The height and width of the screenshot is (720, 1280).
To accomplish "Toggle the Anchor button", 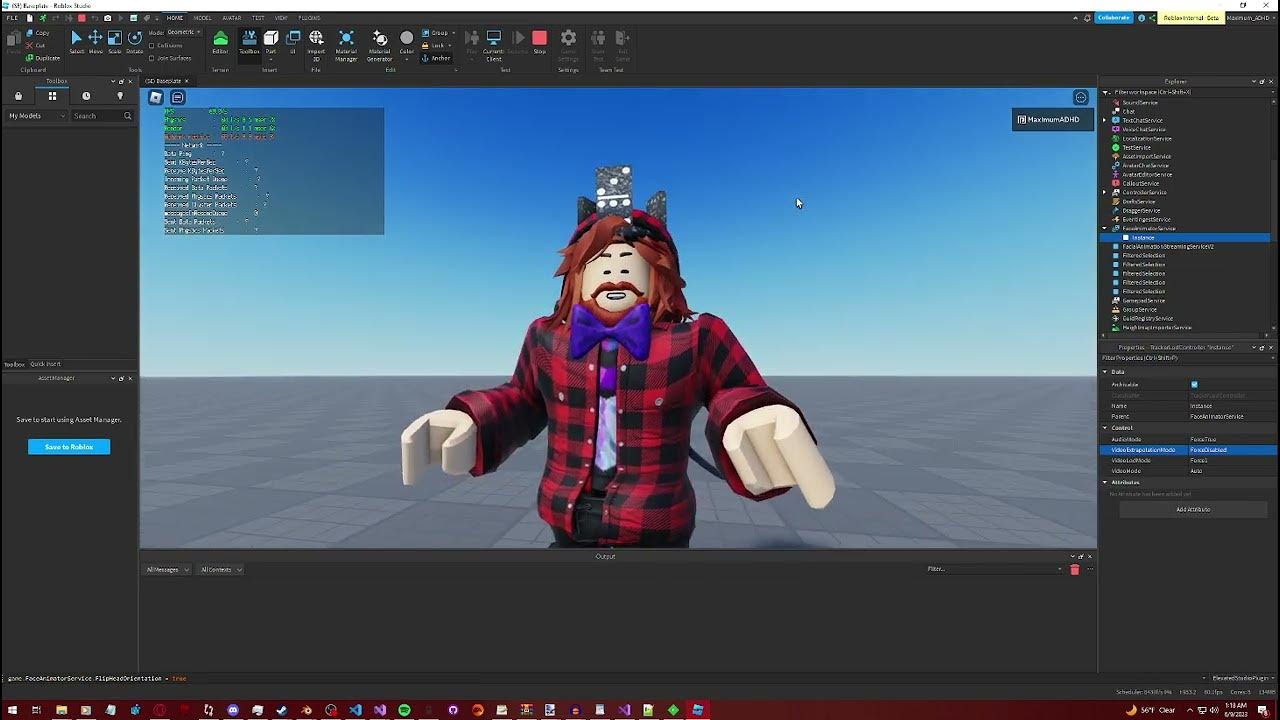I will pos(436,58).
